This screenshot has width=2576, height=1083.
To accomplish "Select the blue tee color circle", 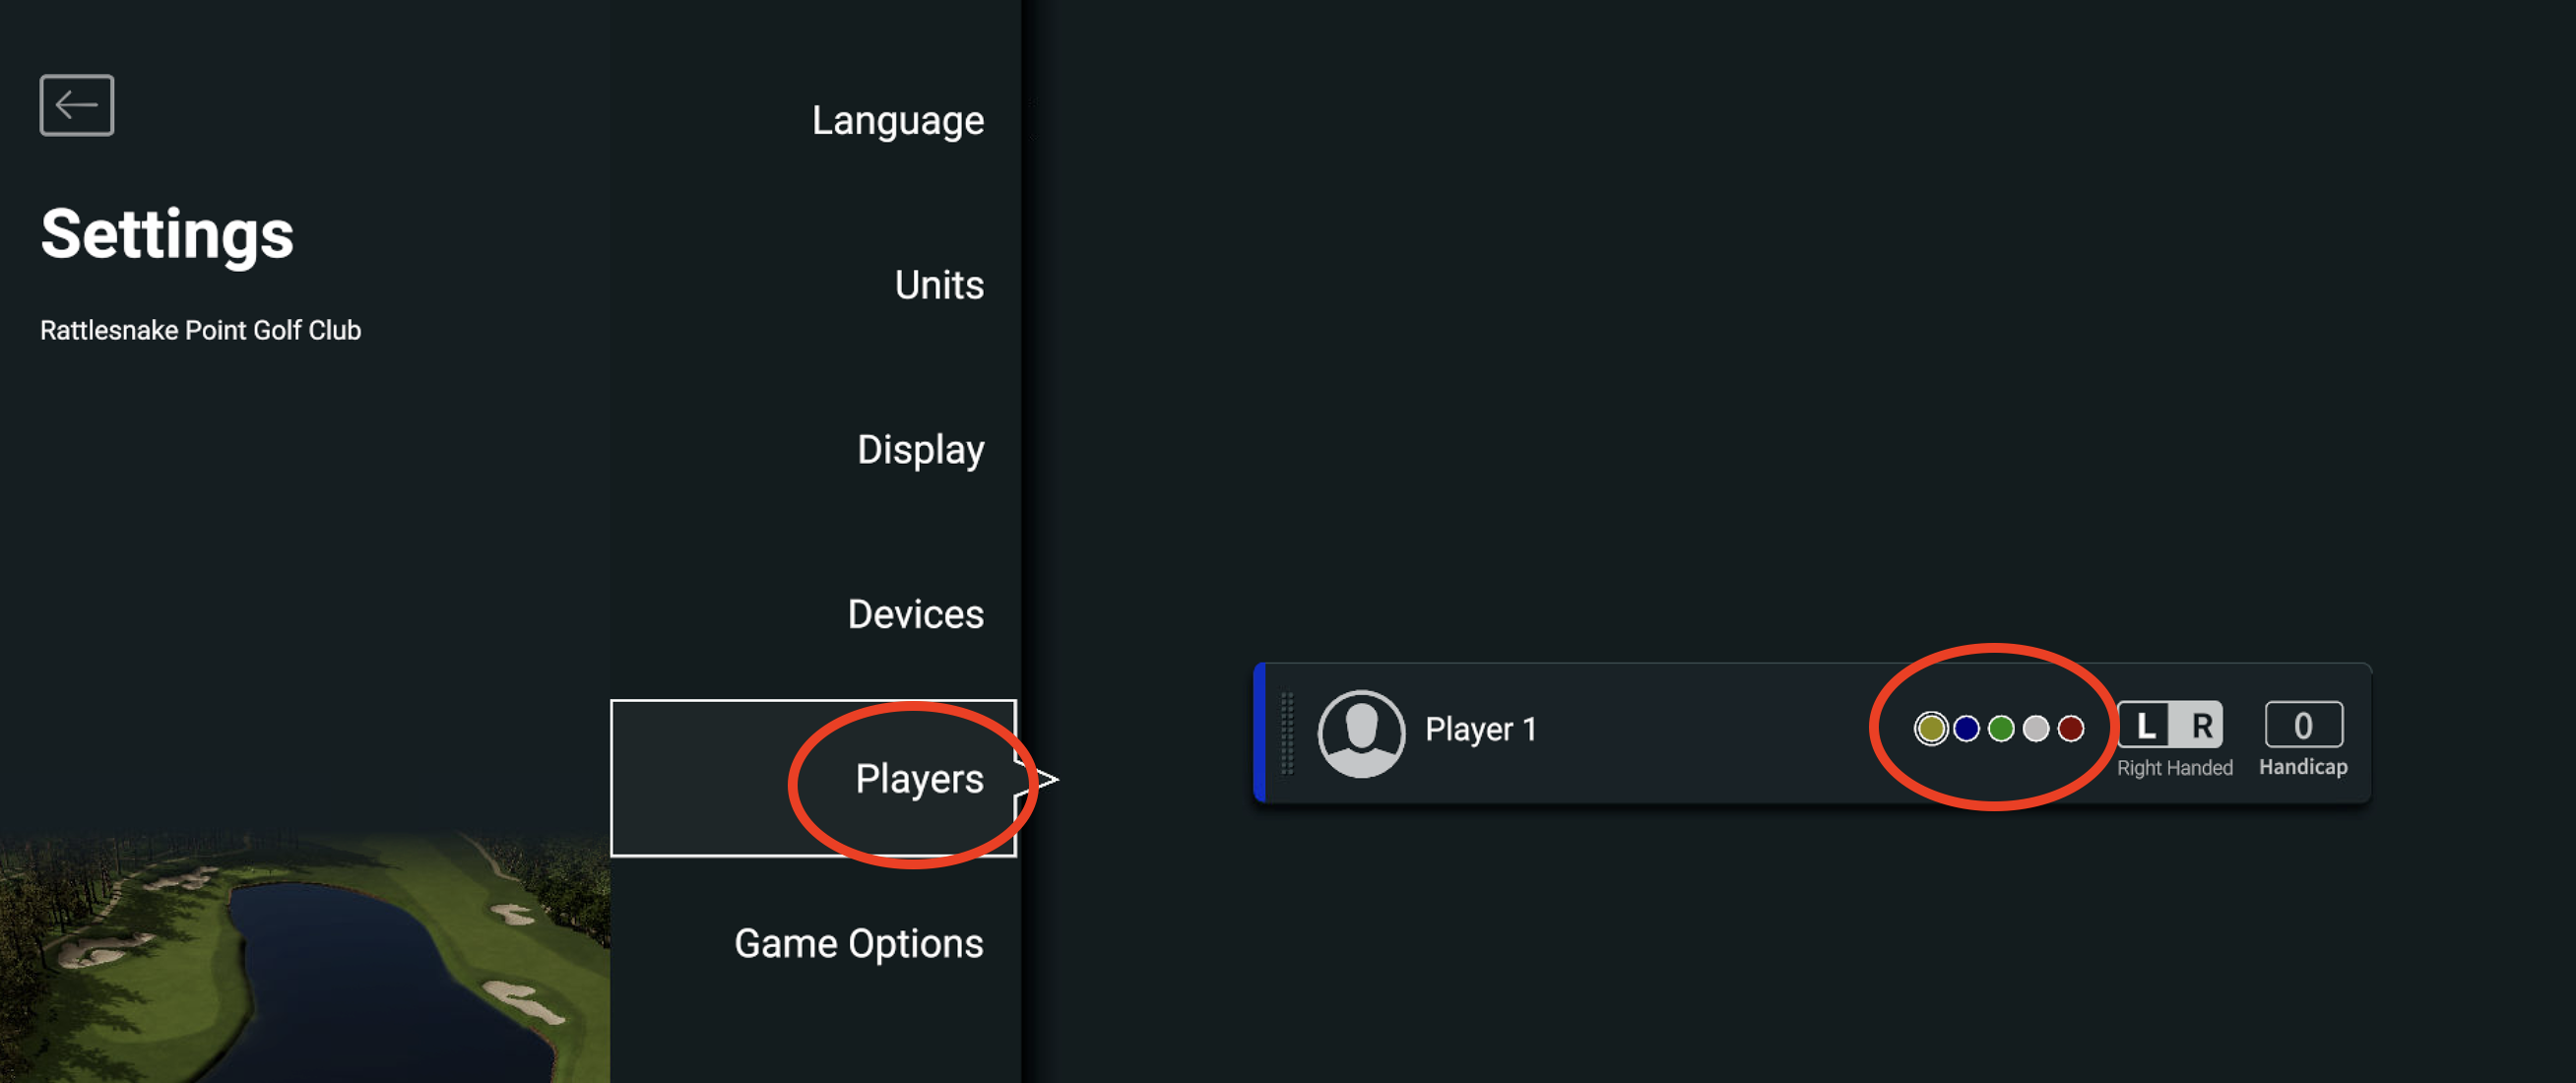I will (1966, 729).
